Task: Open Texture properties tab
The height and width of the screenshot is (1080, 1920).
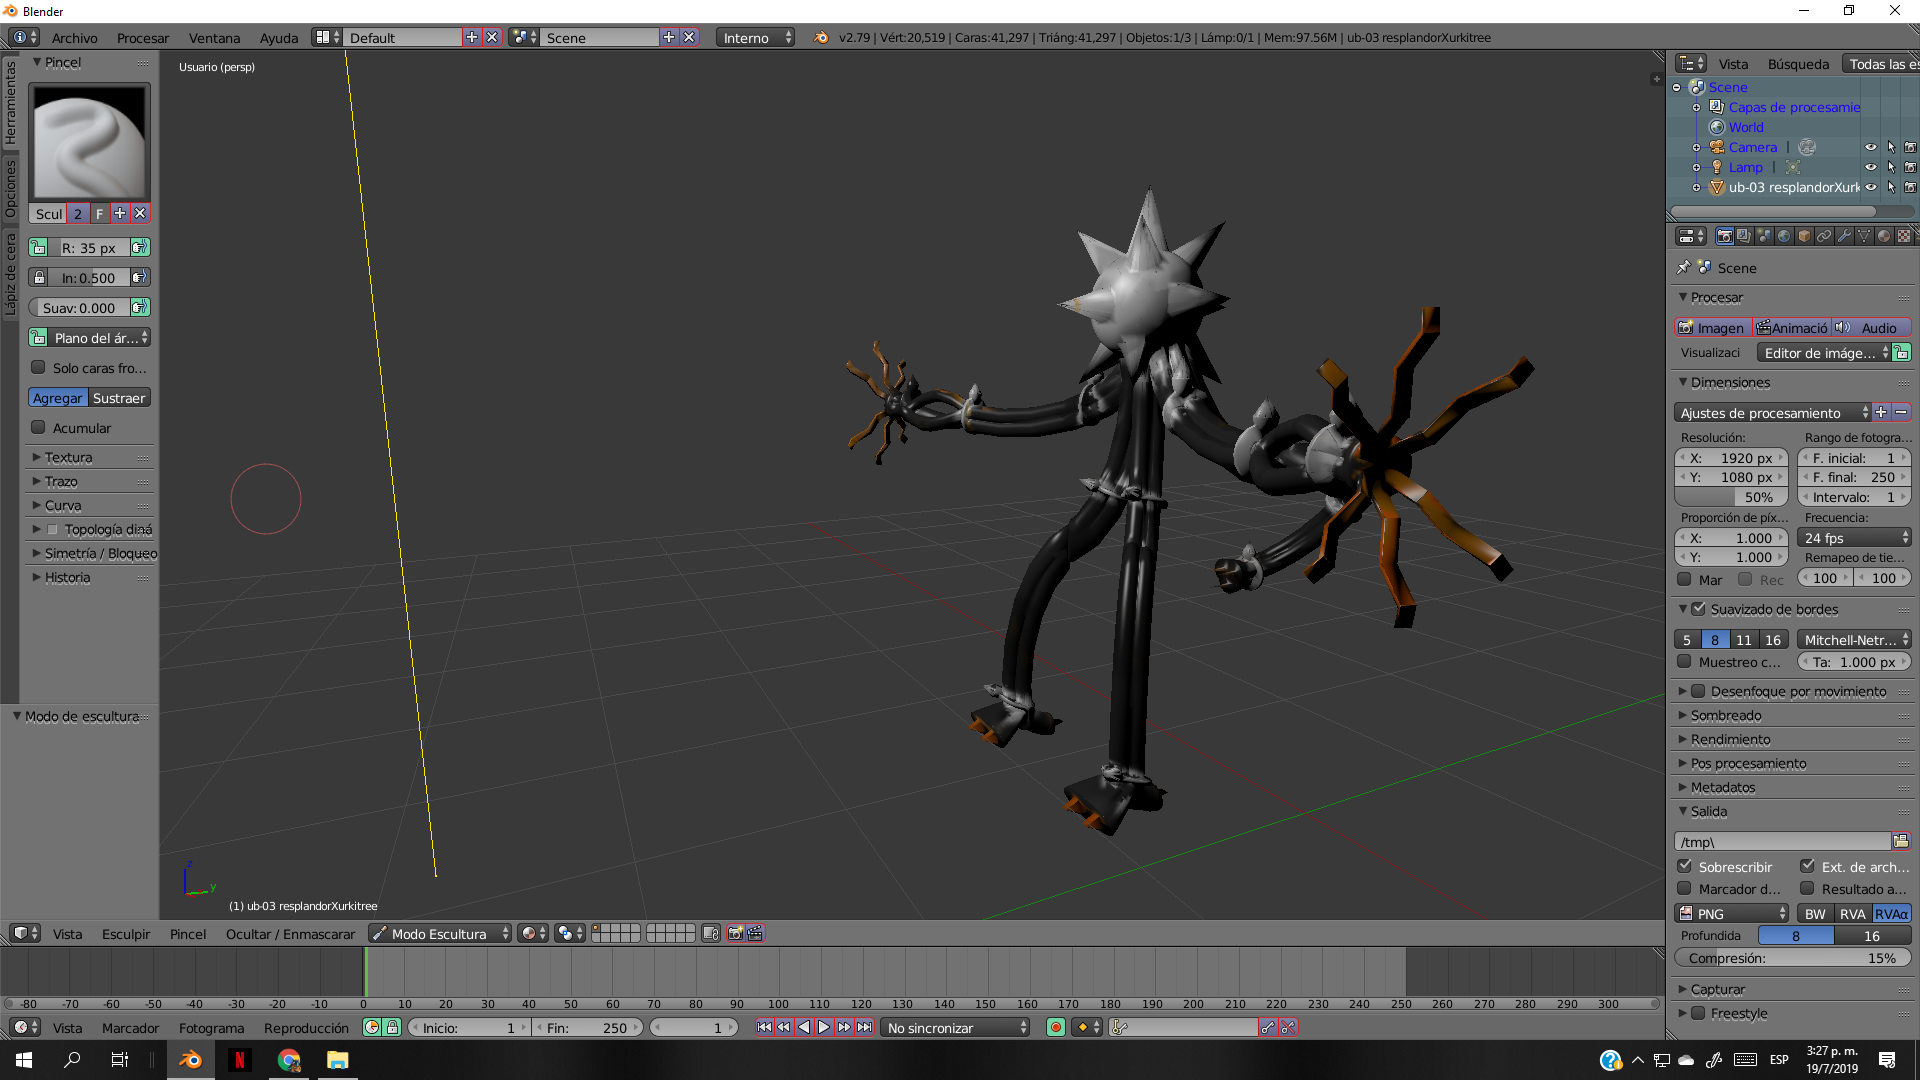Action: click(x=1902, y=236)
